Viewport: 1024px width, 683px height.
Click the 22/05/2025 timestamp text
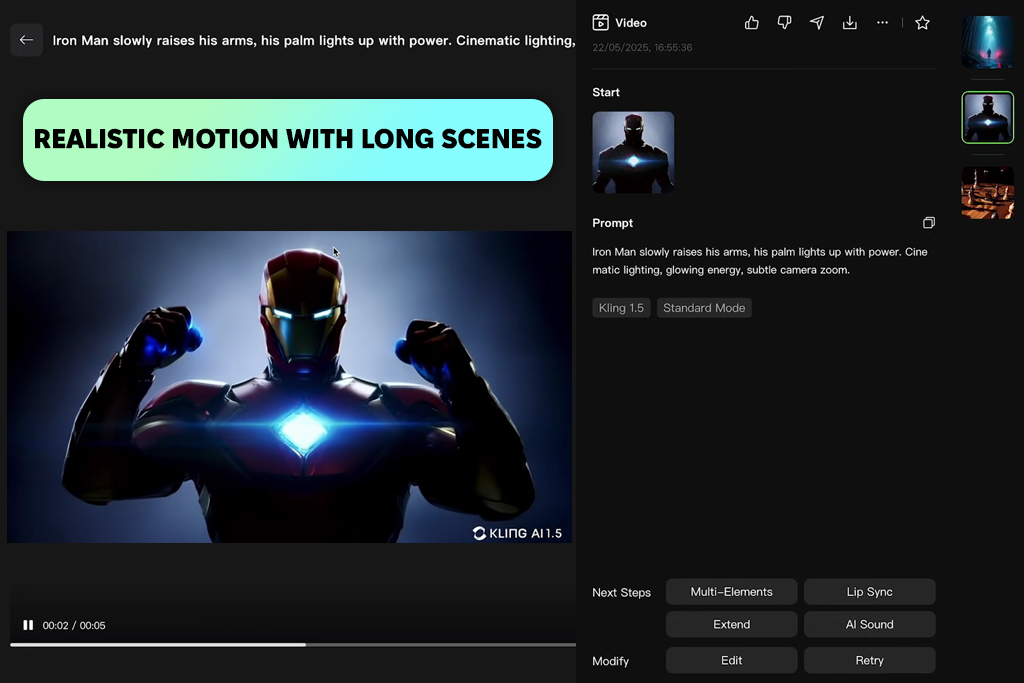[642, 48]
